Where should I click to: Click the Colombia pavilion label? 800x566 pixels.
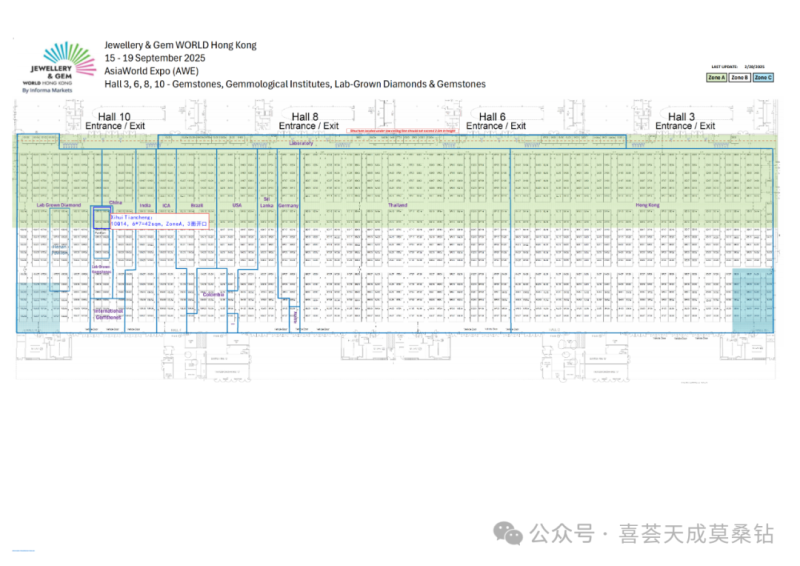click(213, 294)
